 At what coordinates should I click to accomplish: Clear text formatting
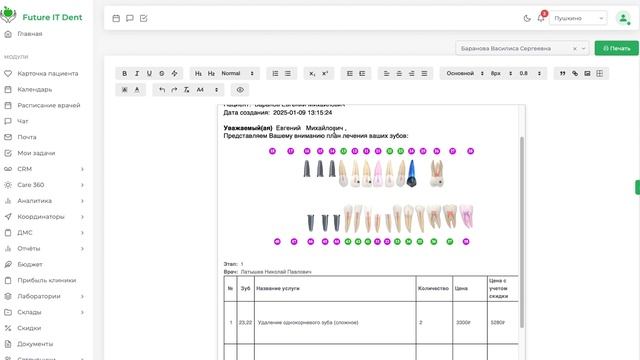187,90
